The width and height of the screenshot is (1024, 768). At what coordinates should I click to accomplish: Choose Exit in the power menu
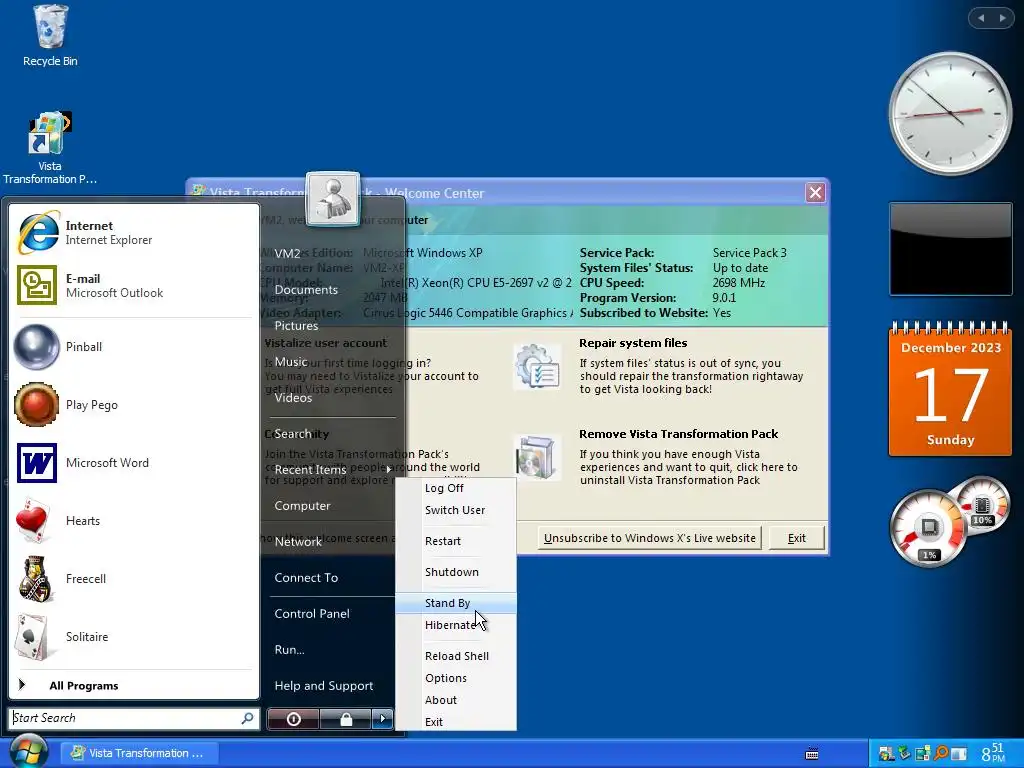coord(456,722)
